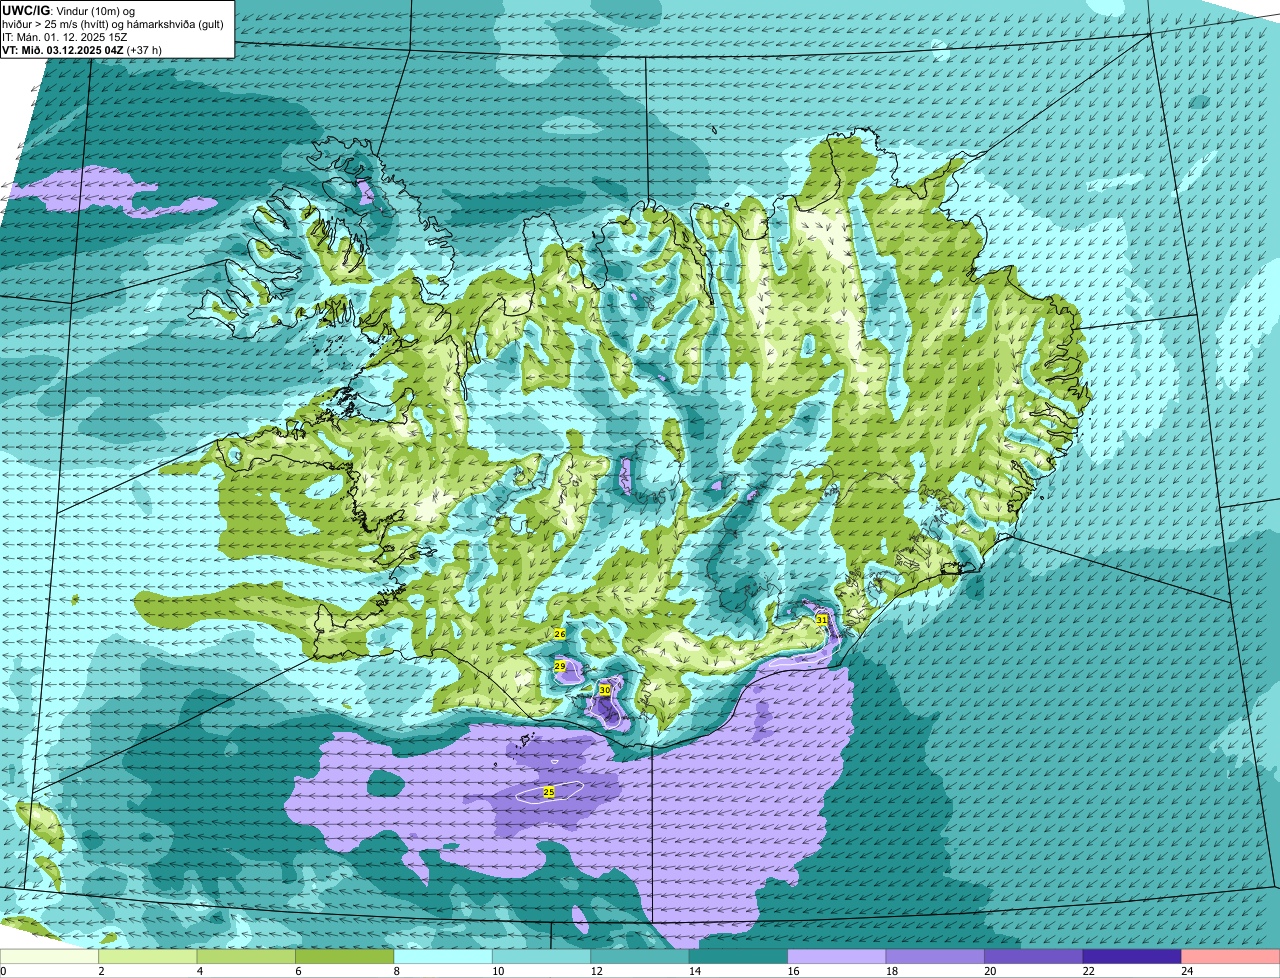Click the medium purple 18–20 m/s legend swatch
Screen dimensions: 1280x978
click(935, 956)
